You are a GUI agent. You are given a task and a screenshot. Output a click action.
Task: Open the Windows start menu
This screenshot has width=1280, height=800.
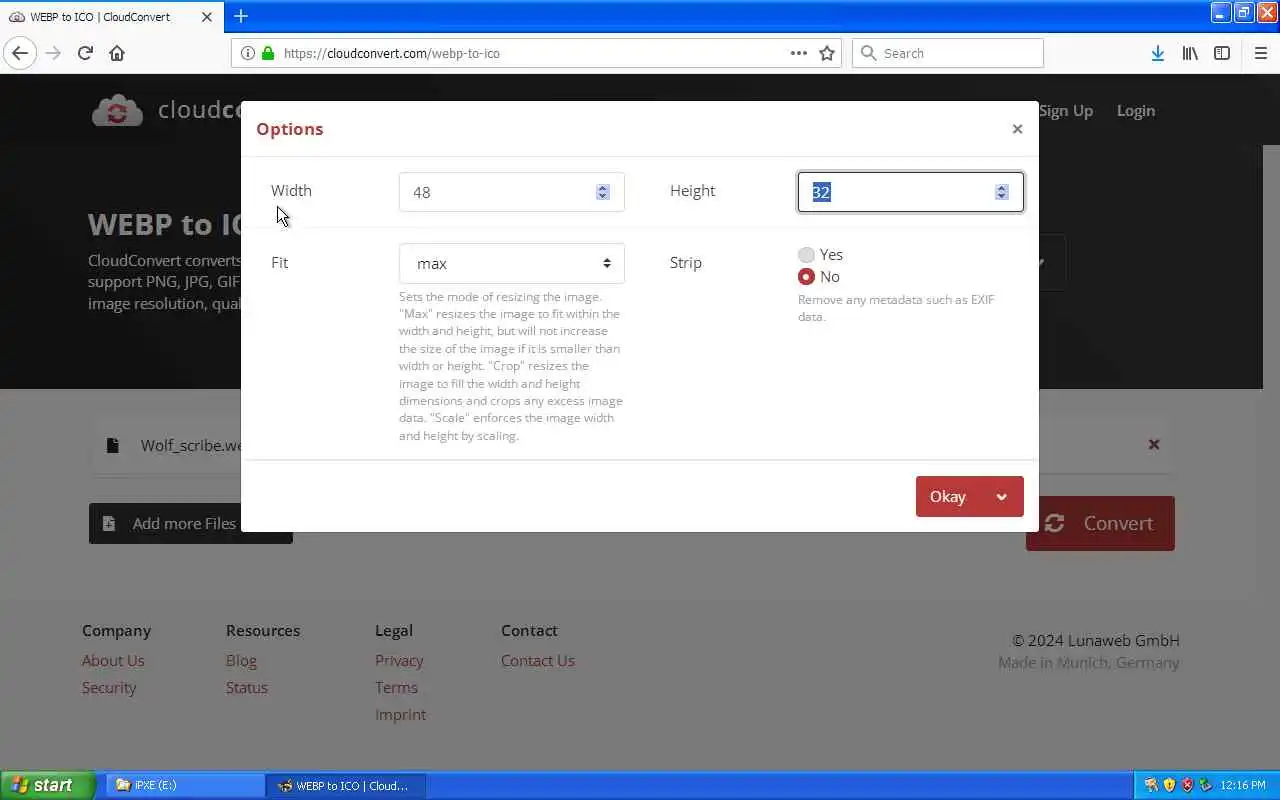pos(47,785)
